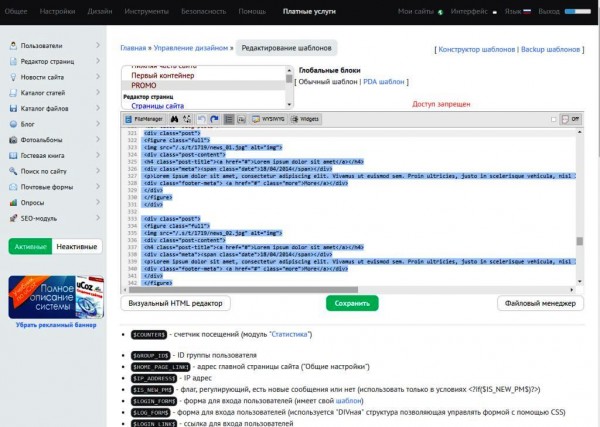Open the Интерфейс dropdown

click(474, 11)
